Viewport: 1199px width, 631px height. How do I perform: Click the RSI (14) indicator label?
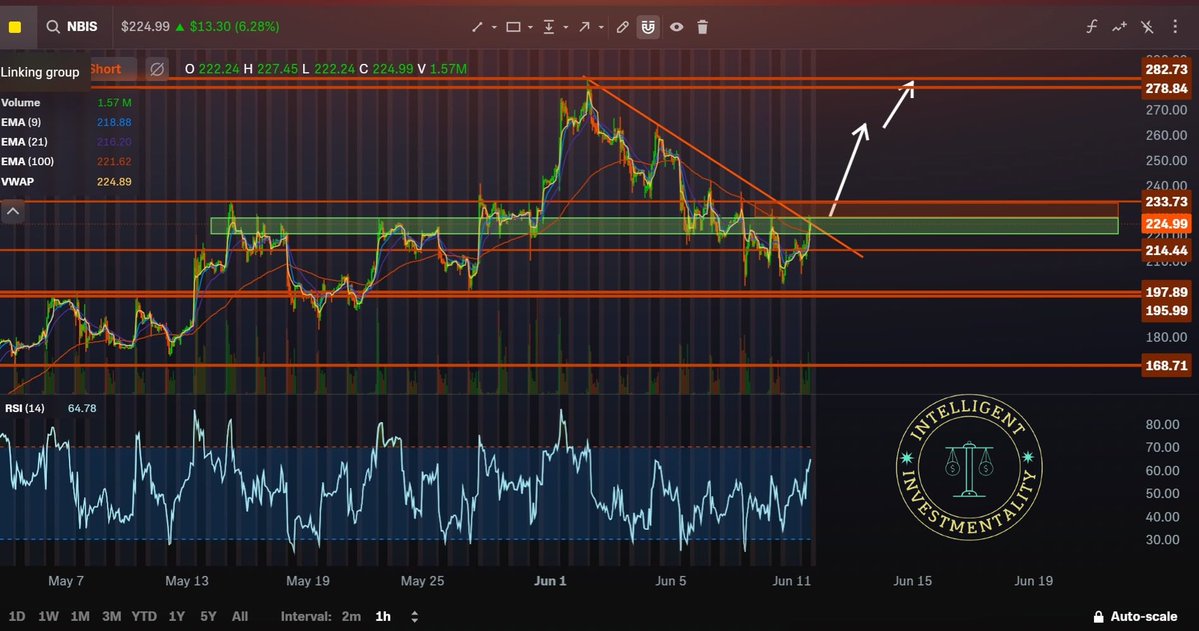pyautogui.click(x=24, y=408)
